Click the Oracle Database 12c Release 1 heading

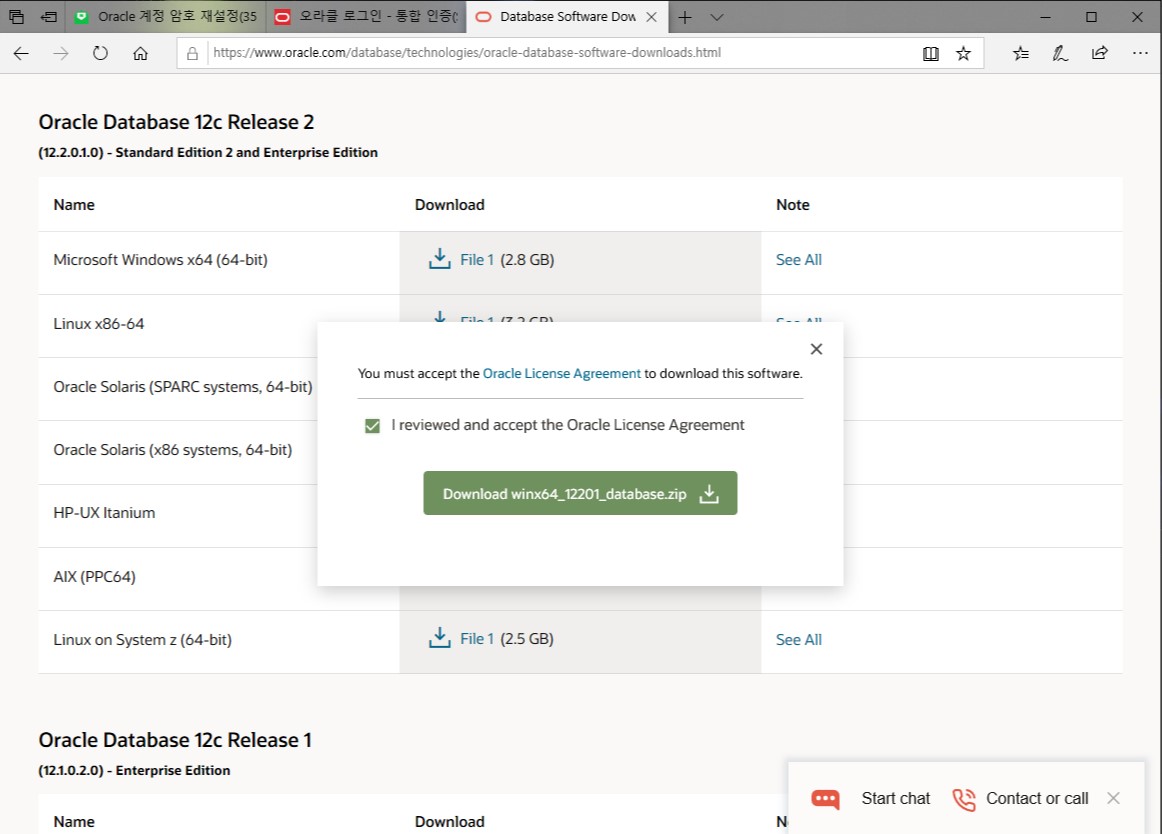point(175,740)
